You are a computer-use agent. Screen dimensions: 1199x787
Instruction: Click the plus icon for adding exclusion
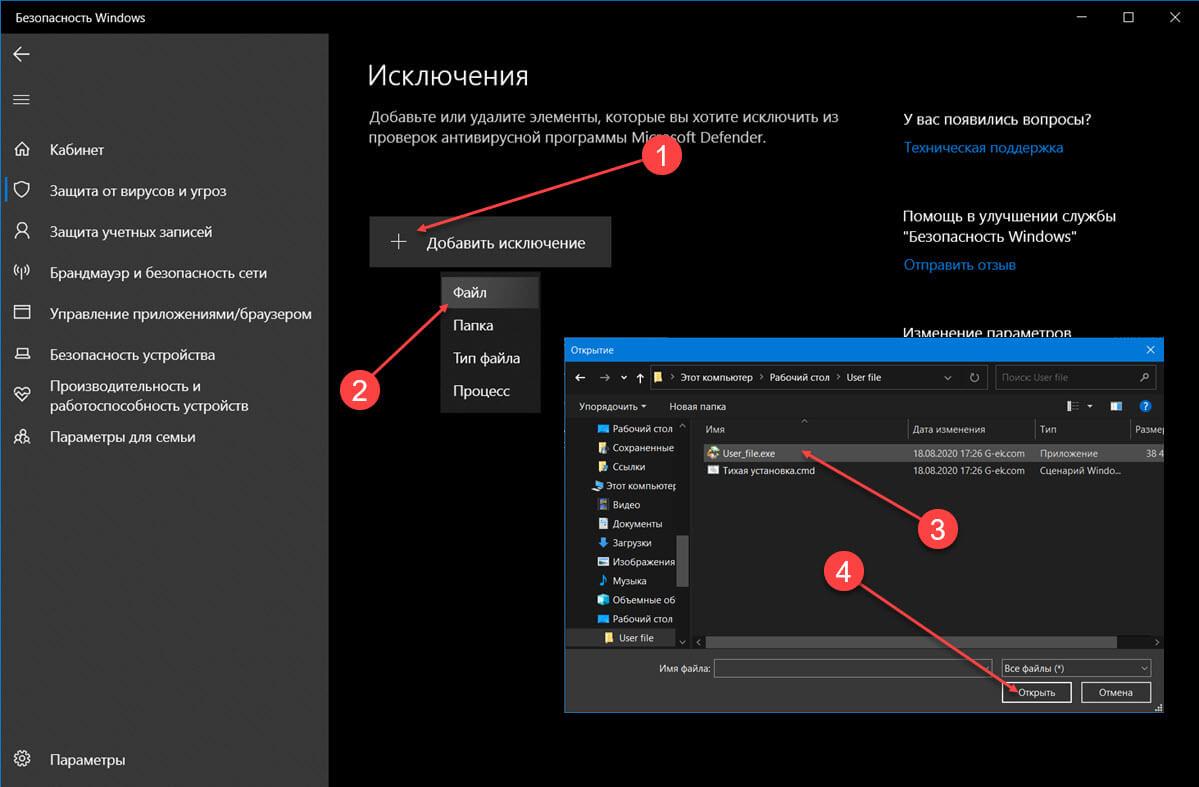(x=398, y=242)
